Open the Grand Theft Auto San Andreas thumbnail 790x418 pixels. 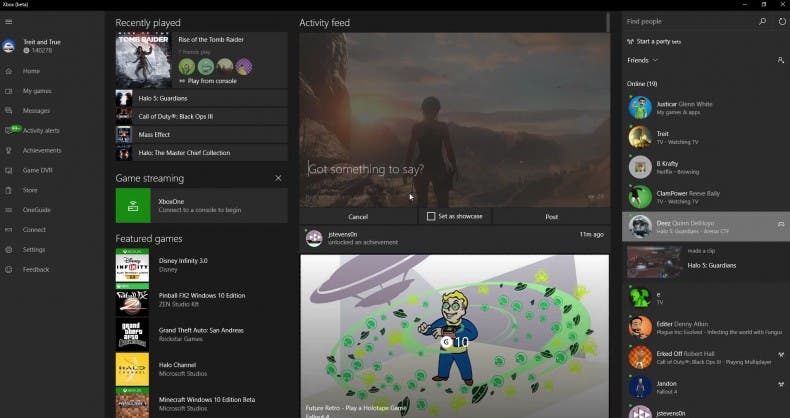pyautogui.click(x=133, y=334)
